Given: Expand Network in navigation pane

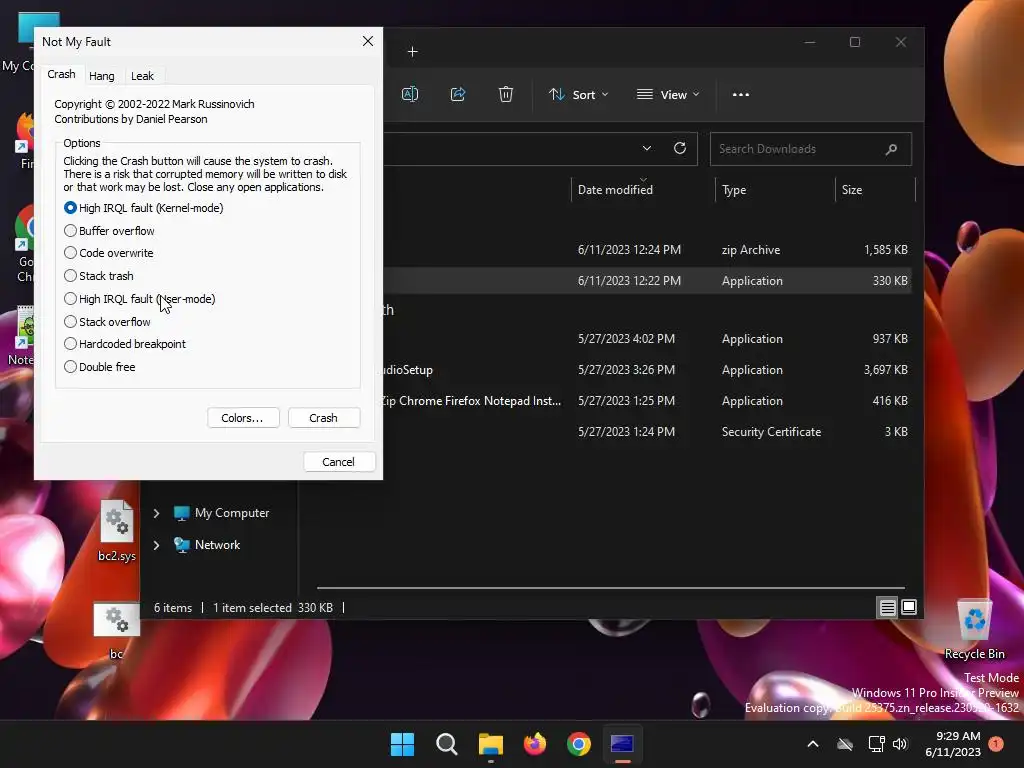Looking at the screenshot, I should pyautogui.click(x=156, y=545).
